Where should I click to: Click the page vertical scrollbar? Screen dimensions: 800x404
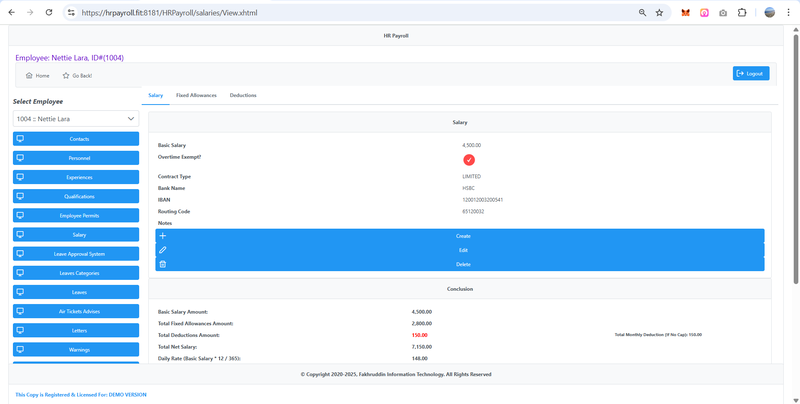(x=795, y=200)
